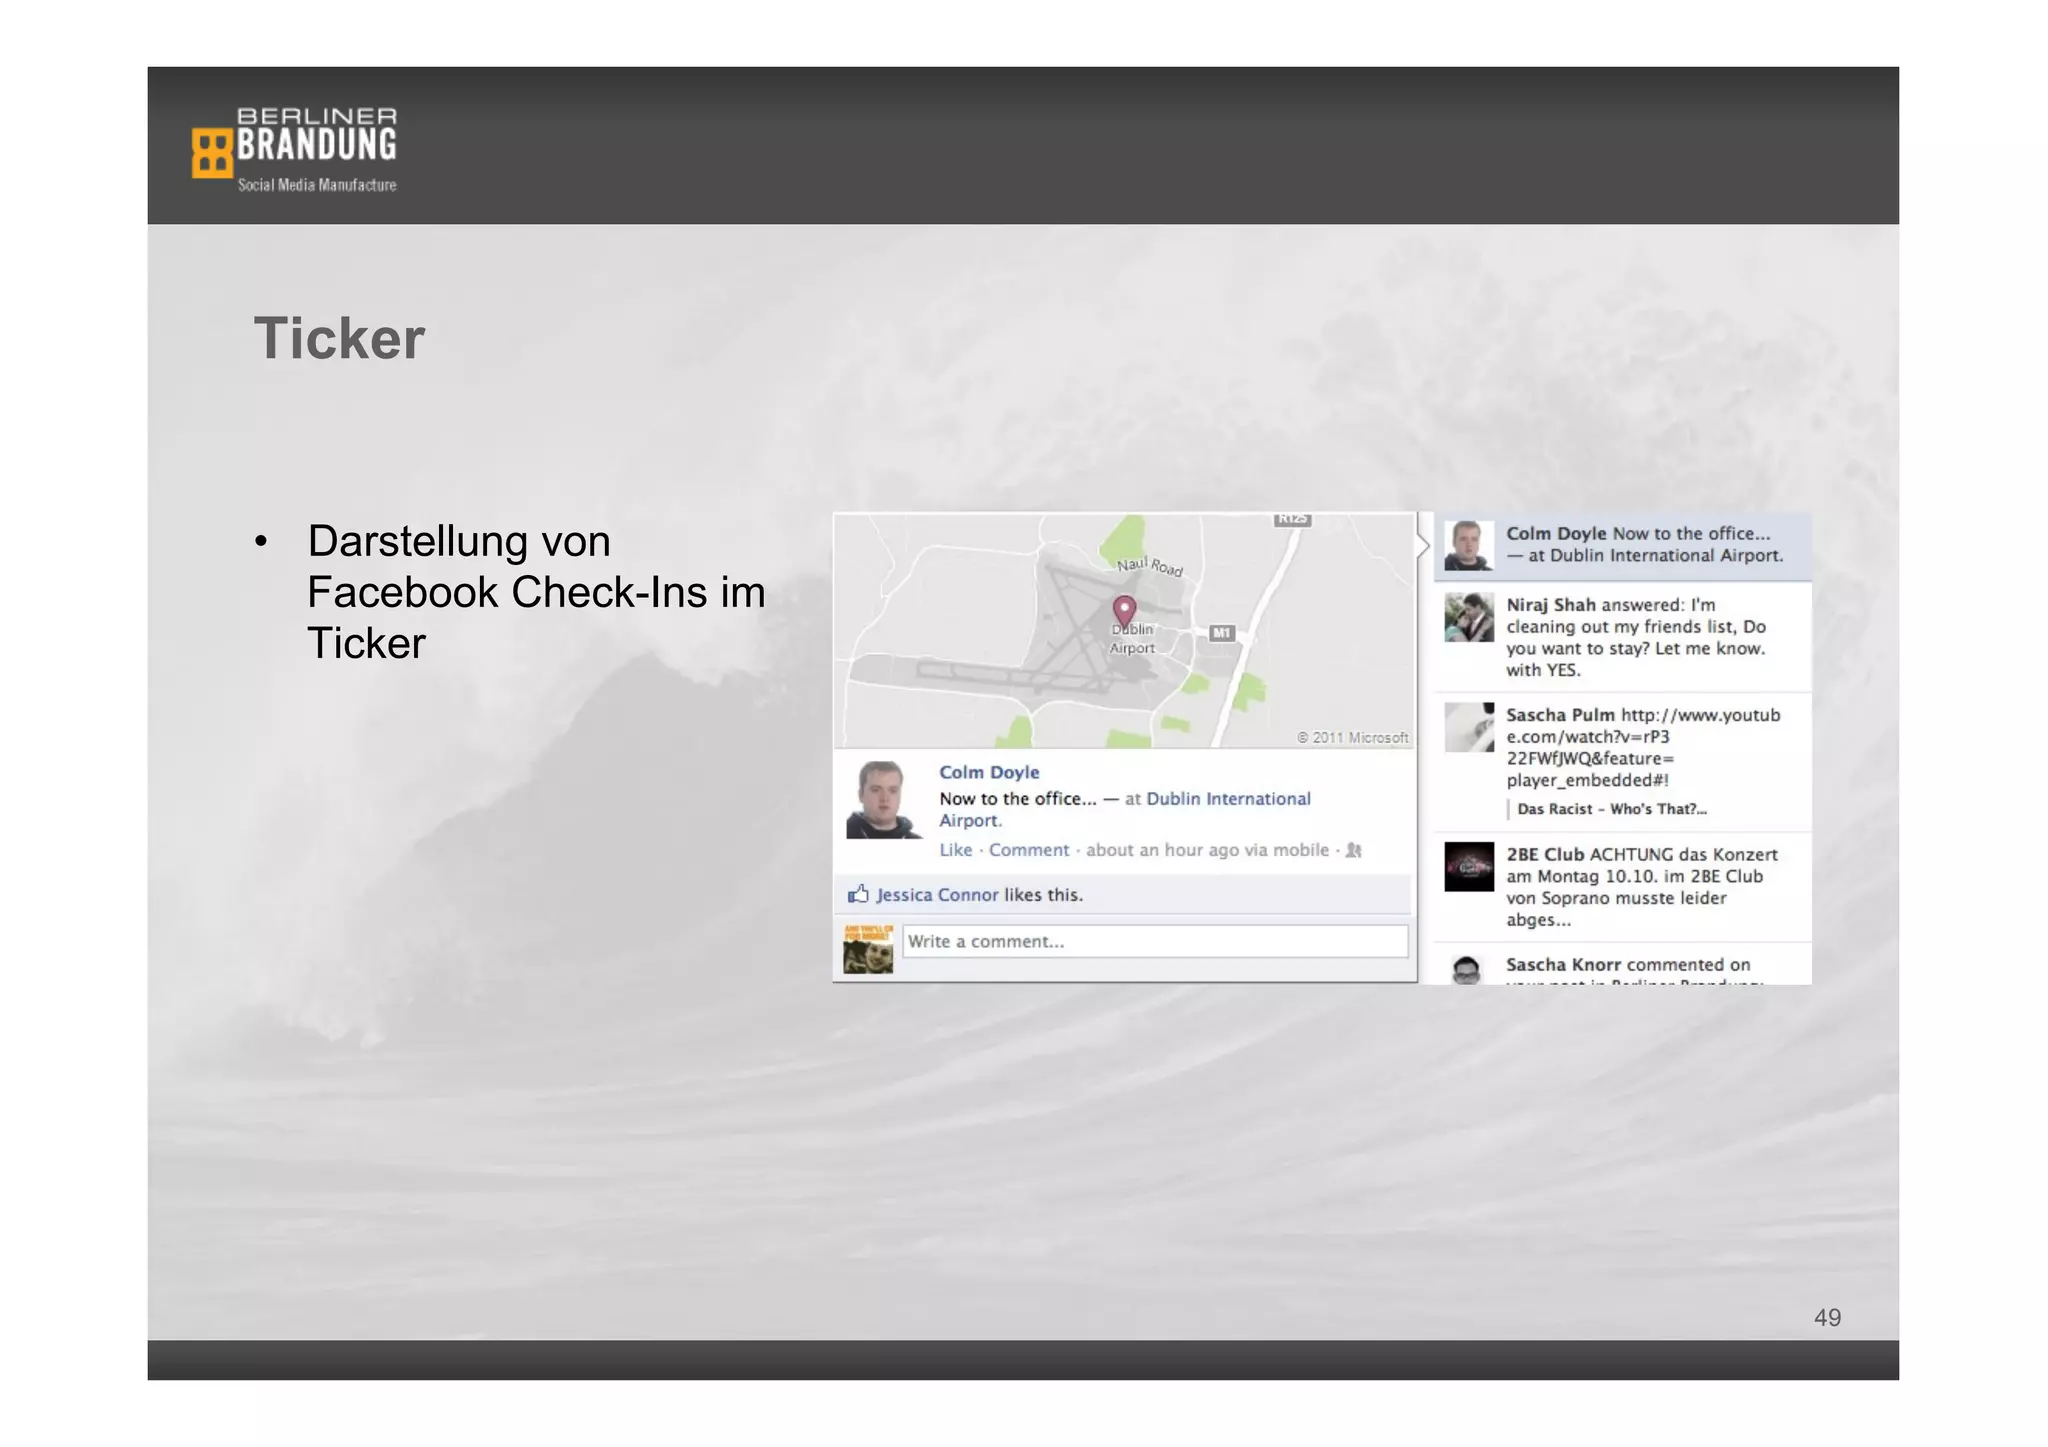Open 'Das Racist - Who's That?...' attachment
This screenshot has width=2048, height=1447.
tap(1611, 809)
